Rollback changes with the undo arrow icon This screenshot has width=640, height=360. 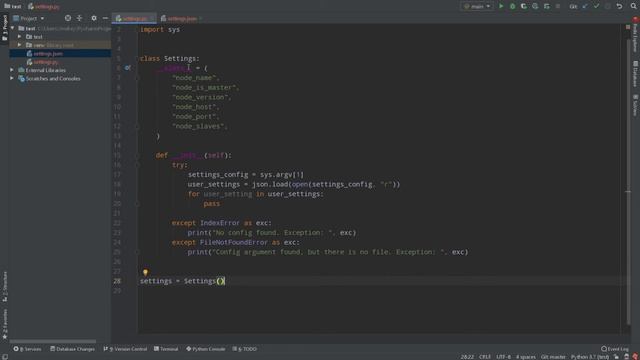pos(619,6)
